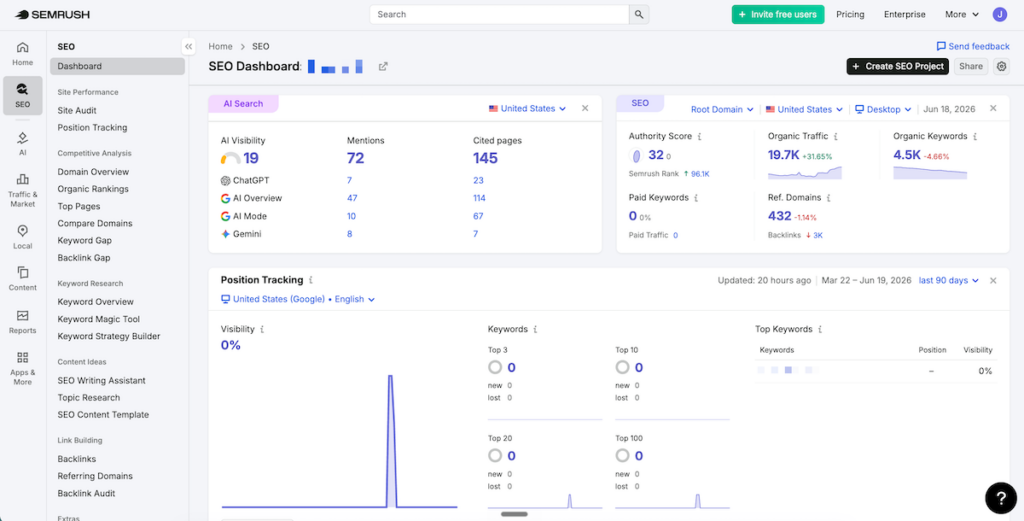Open the Content sidebar icon
This screenshot has height=521, width=1024.
[22, 278]
